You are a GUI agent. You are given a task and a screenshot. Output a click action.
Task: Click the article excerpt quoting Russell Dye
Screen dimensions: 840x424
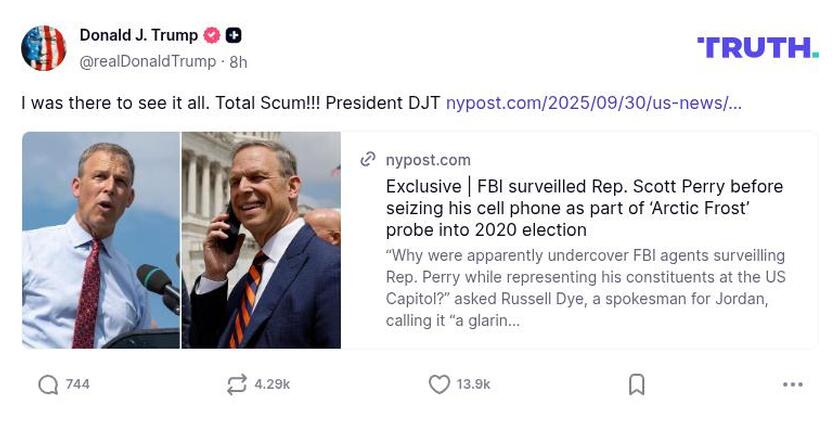coord(585,288)
